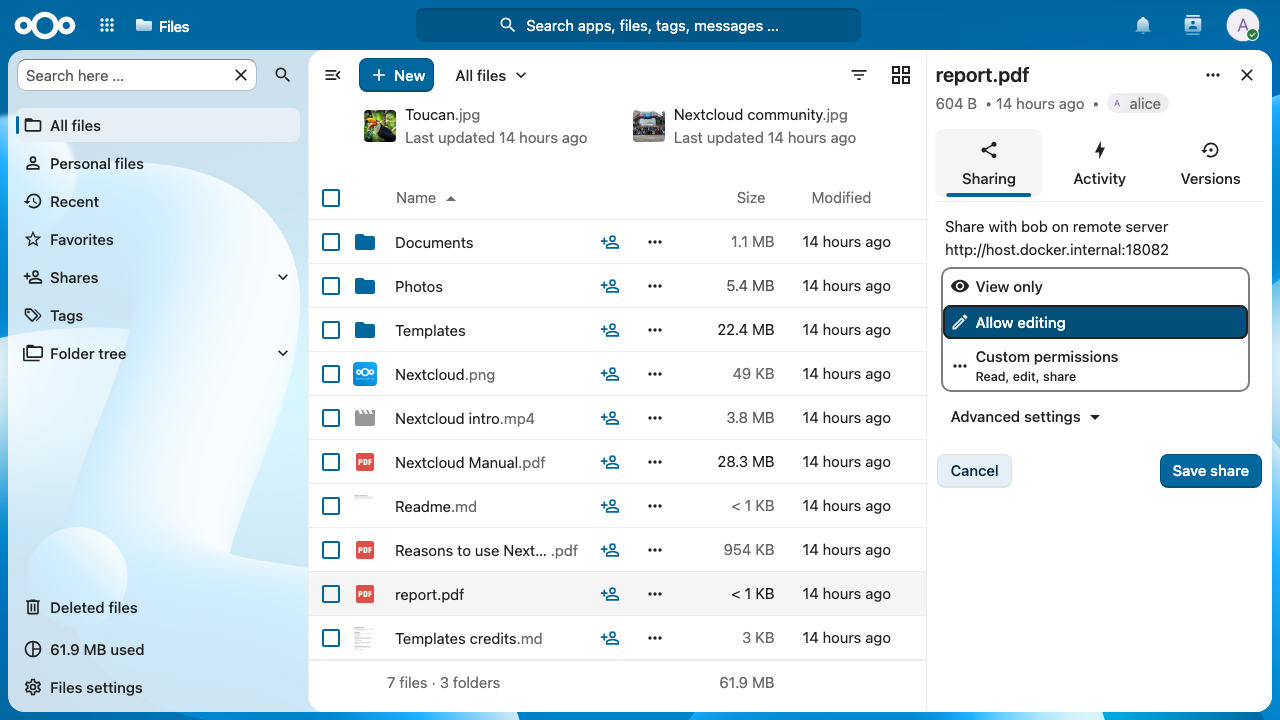This screenshot has height=720, width=1280.
Task: Share the Readme.md file
Action: 610,506
